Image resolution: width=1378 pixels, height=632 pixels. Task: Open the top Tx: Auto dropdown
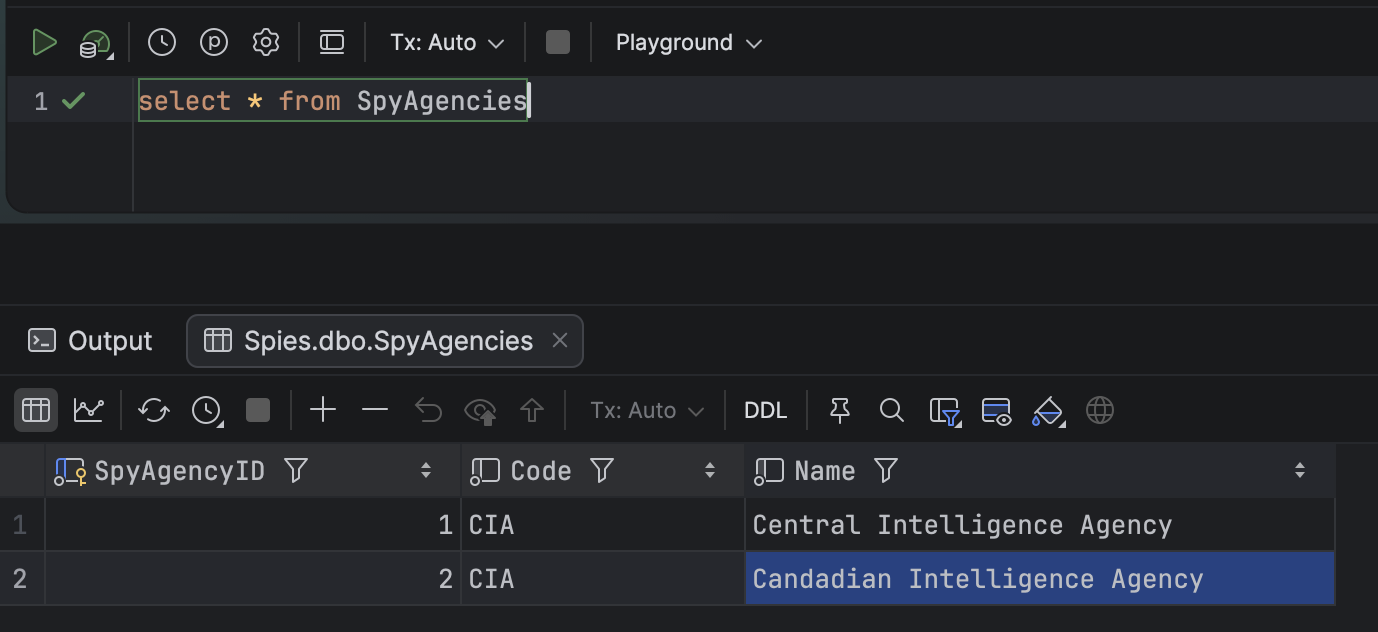(x=447, y=42)
